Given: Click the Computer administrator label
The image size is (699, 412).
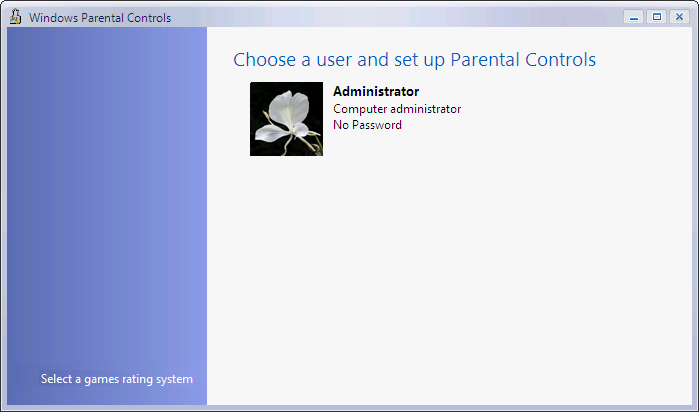Looking at the screenshot, I should (396, 109).
